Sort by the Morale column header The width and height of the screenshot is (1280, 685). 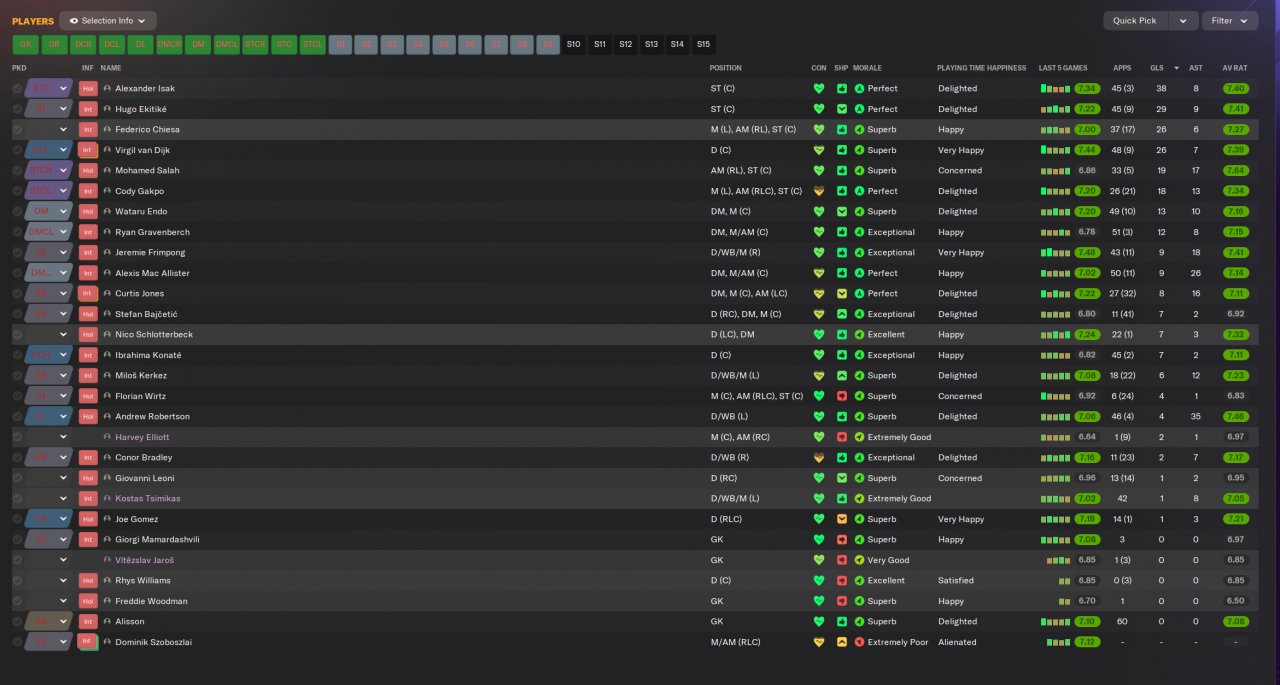[867, 68]
